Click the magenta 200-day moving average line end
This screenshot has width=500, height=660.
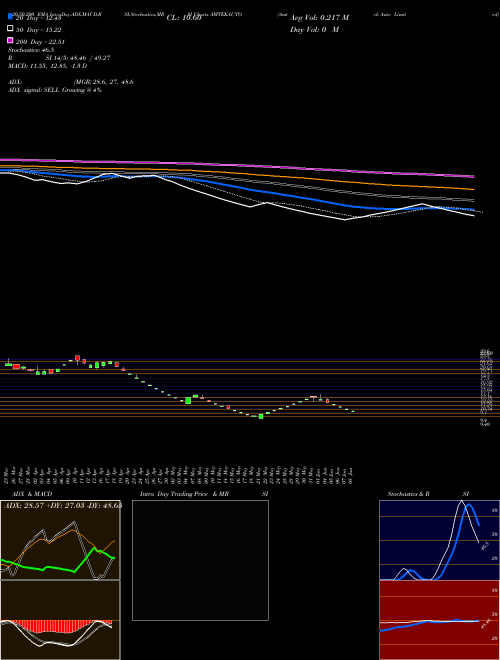click(473, 176)
